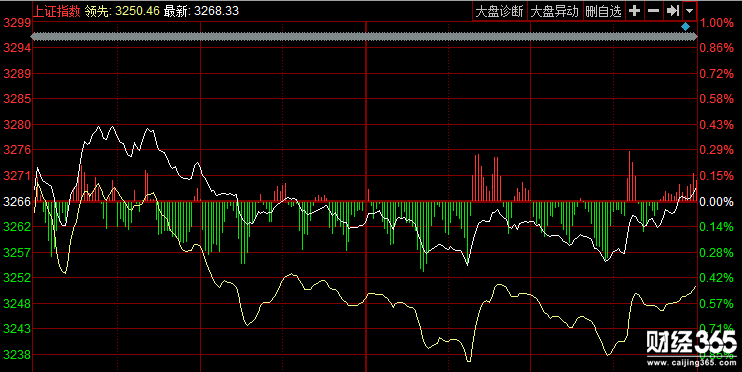The width and height of the screenshot is (742, 372).
Task: Click the 0.00% baseline percentage label
Action: click(716, 202)
